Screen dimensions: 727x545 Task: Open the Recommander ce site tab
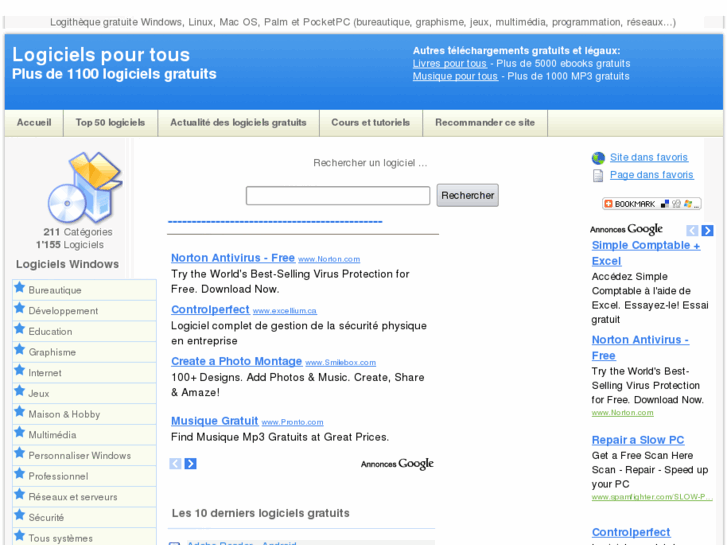pyautogui.click(x=485, y=122)
